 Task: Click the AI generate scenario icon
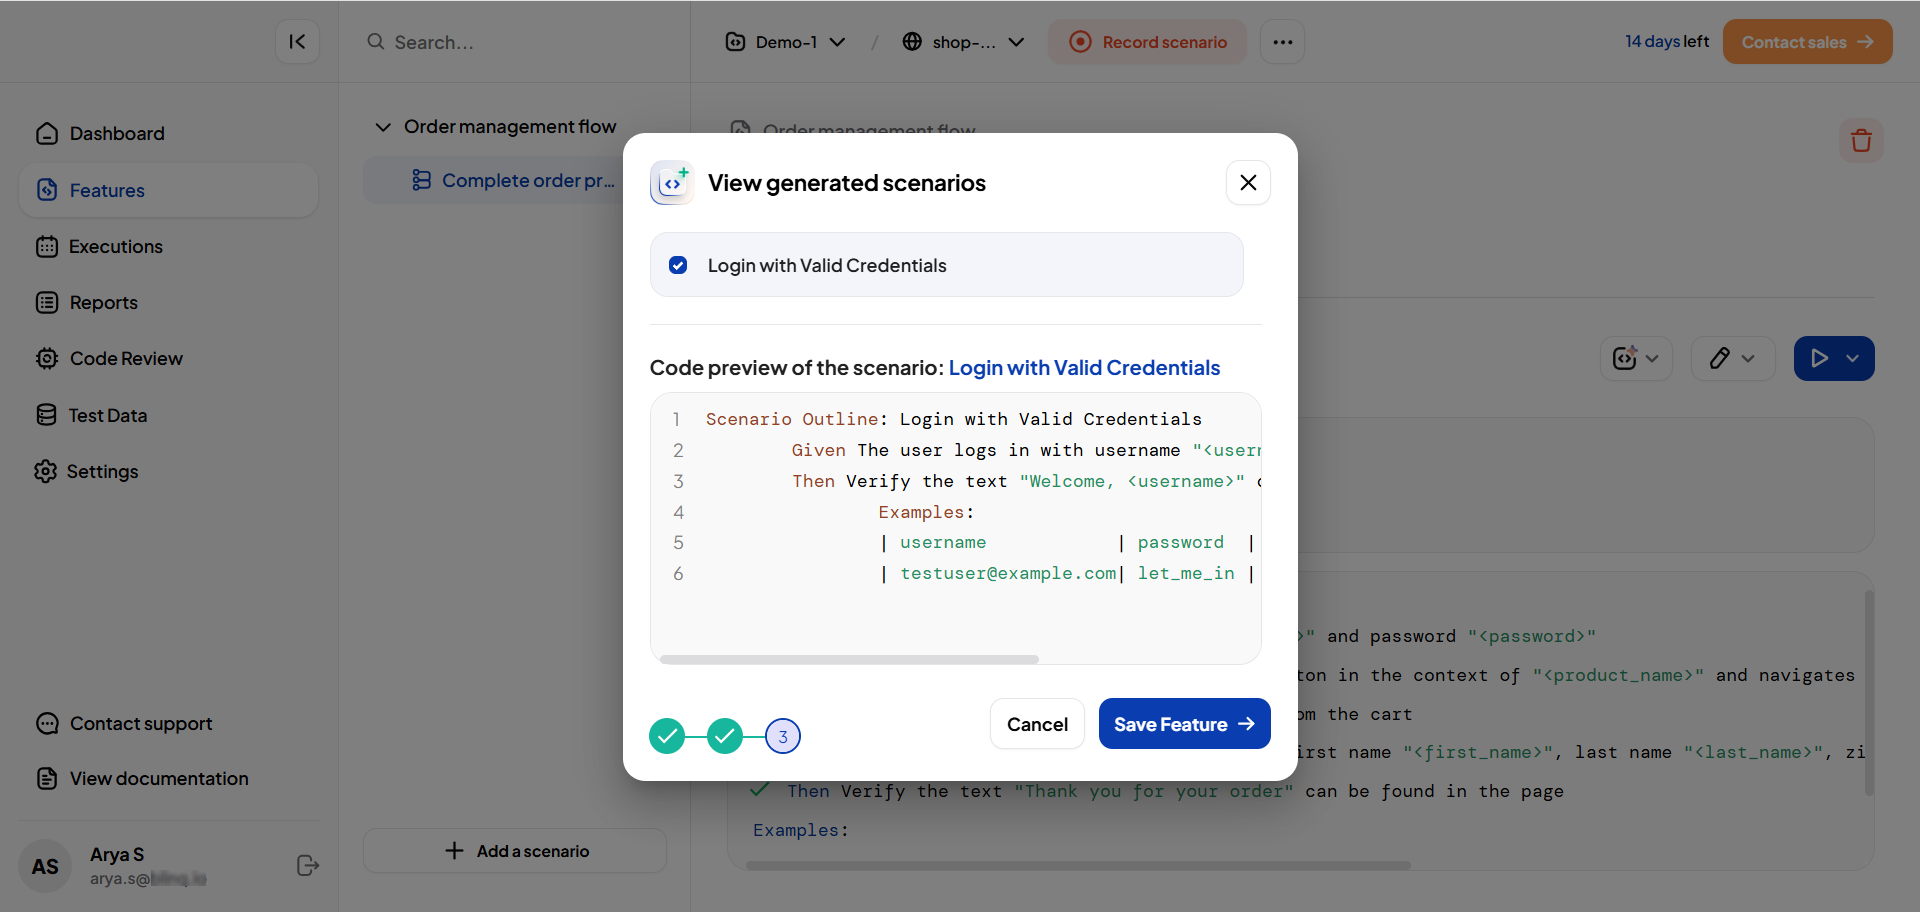click(1625, 359)
